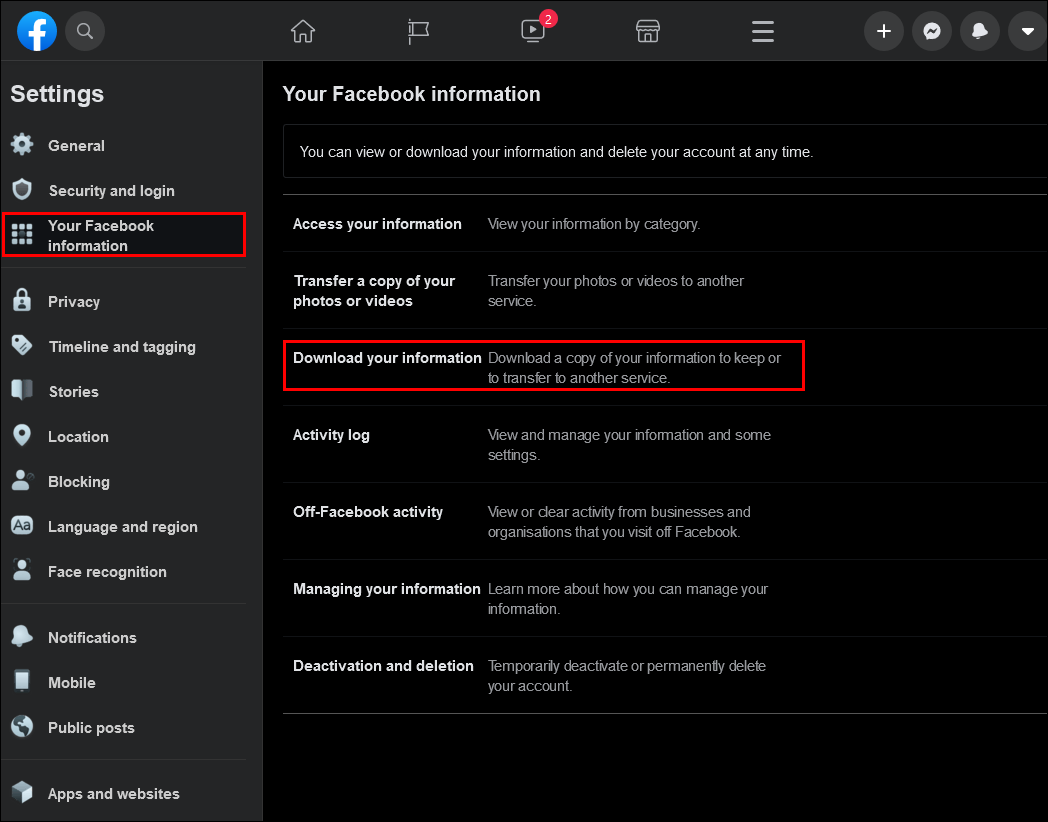Click the Your Facebook information grid icon

(22, 234)
